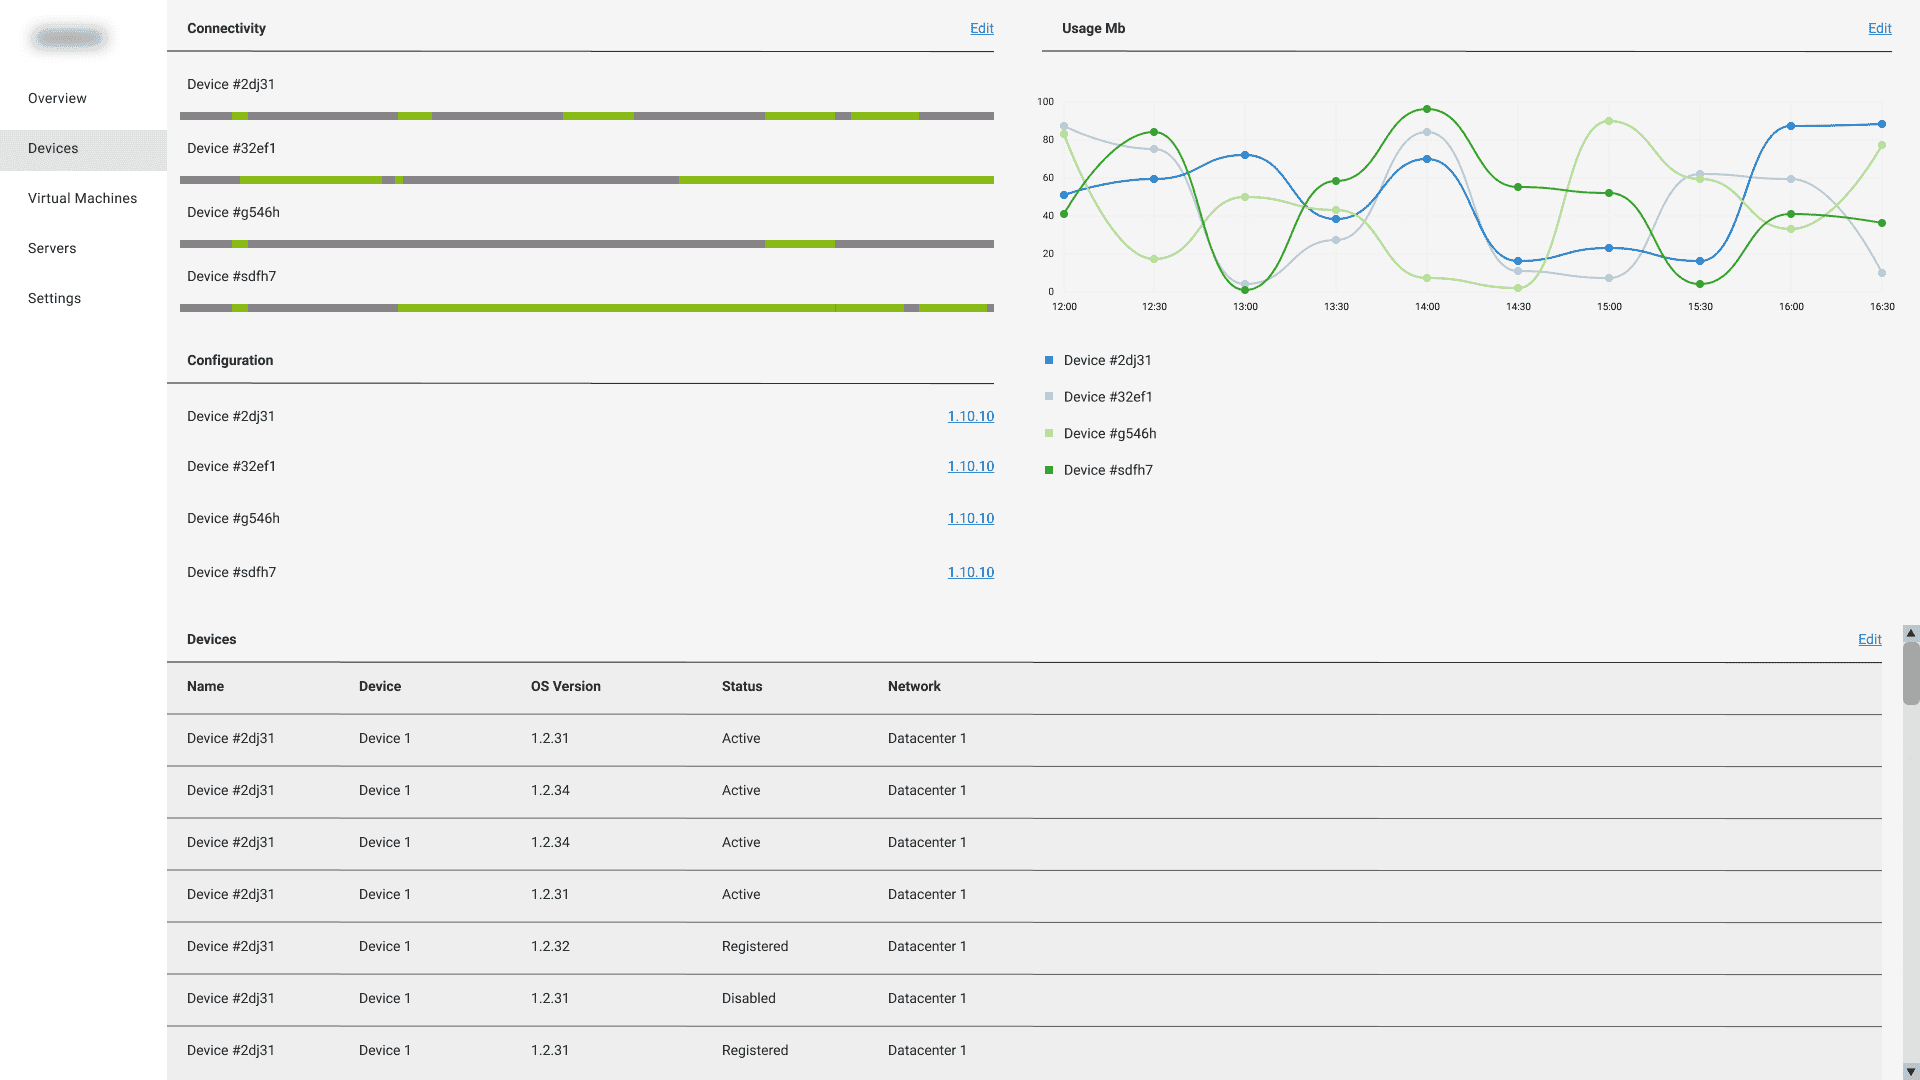Open version 1.10.10 for Device #2dj31
Screen dimensions: 1920x1080
pyautogui.click(x=970, y=416)
